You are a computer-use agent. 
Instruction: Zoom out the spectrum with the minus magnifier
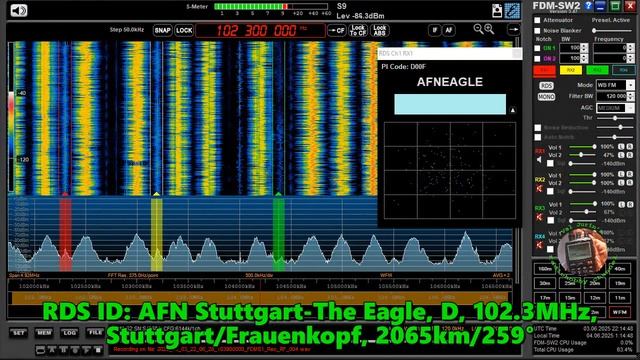click(478, 29)
